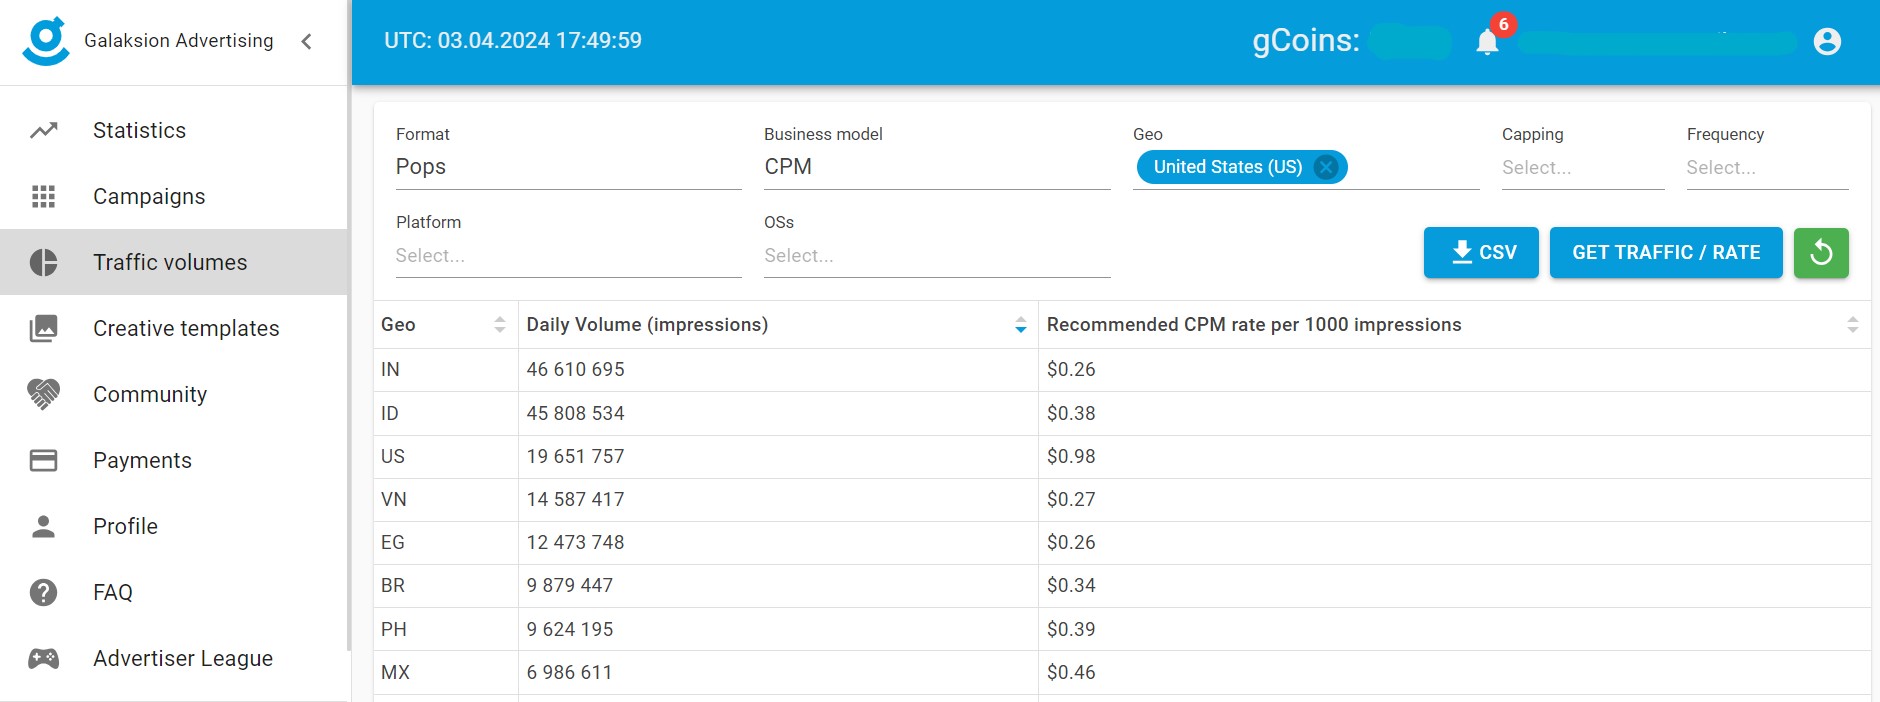Click the Profile person icon
This screenshot has height=702, width=1880.
[44, 526]
